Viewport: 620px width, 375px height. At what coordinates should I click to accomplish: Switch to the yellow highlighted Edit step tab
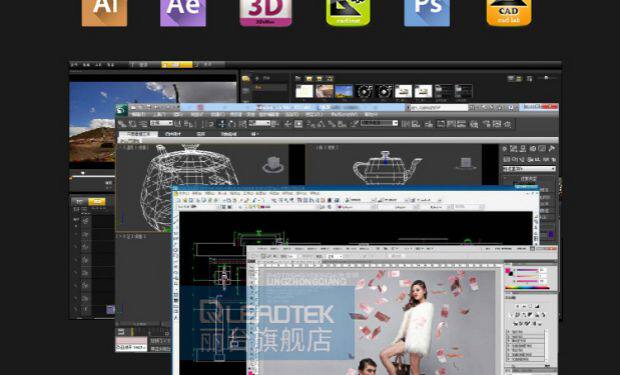point(177,64)
